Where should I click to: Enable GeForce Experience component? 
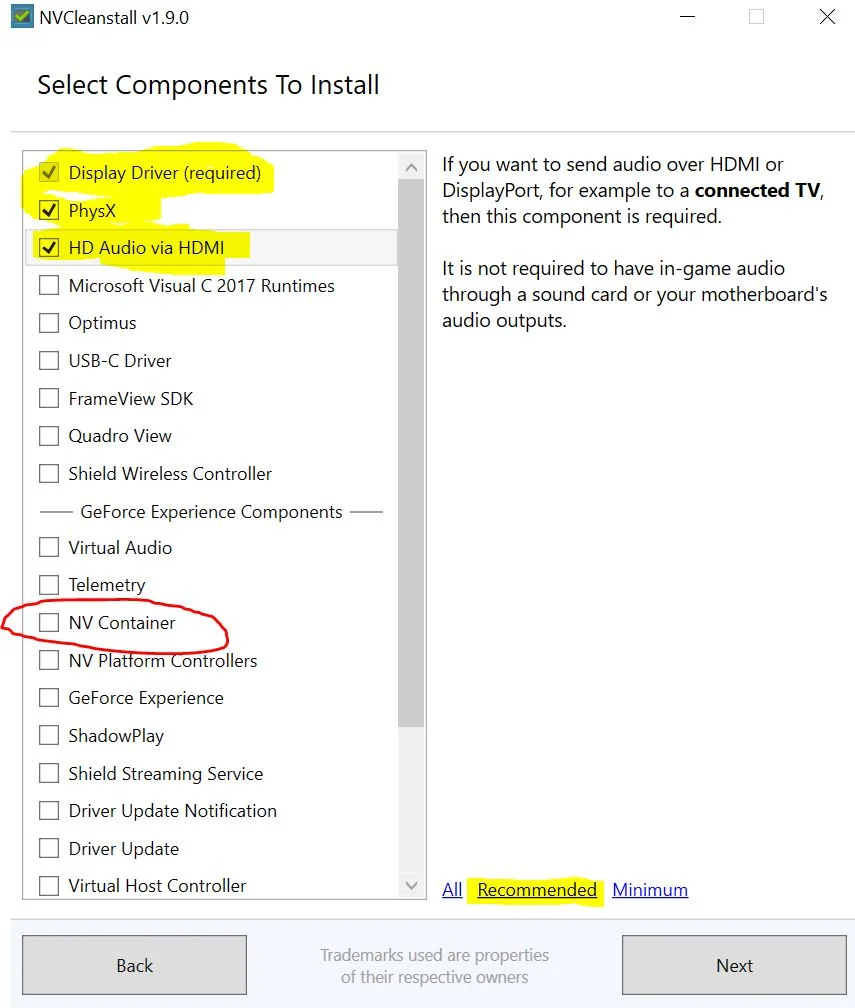tap(49, 698)
